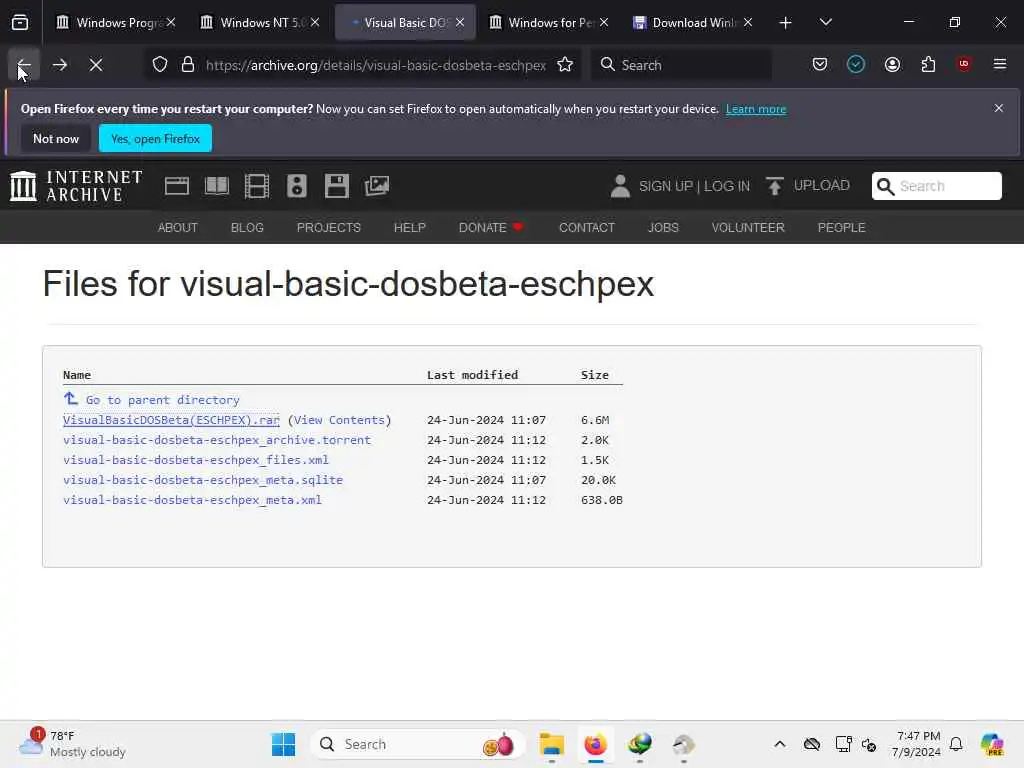Open Internet Archive images icon
Screen dimensions: 1024x768
(x=377, y=186)
